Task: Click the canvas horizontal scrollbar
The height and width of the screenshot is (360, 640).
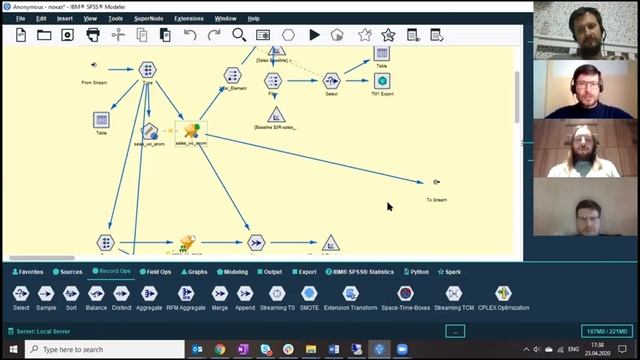Action: [x=42, y=258]
